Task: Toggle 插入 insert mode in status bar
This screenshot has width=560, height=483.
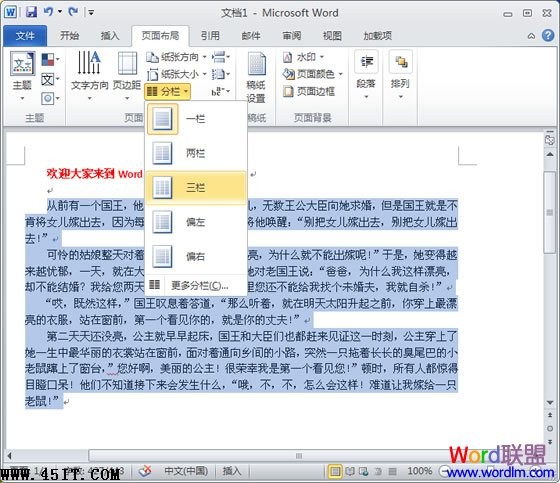Action: (232, 471)
